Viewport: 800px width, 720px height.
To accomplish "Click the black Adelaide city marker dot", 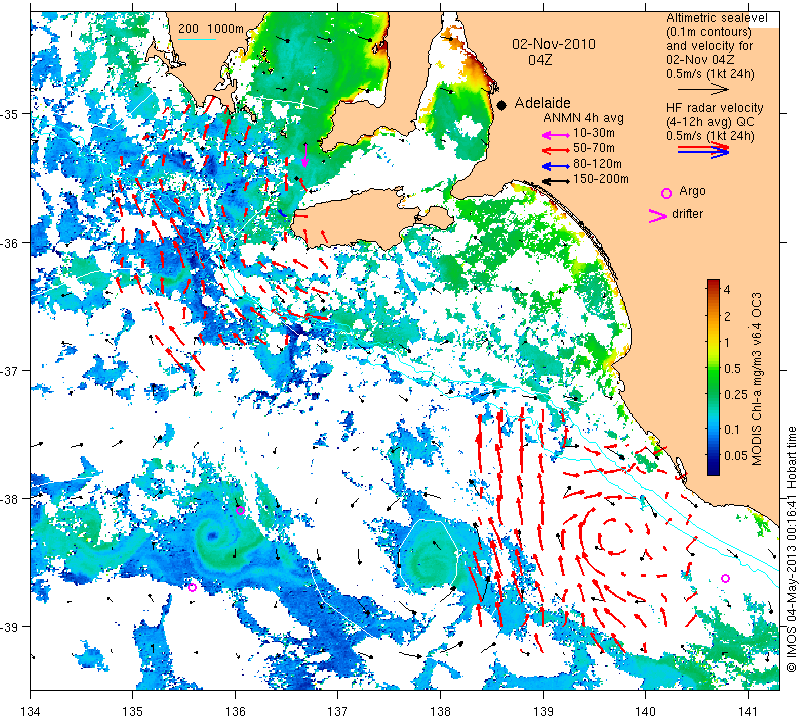I will coord(502,105).
